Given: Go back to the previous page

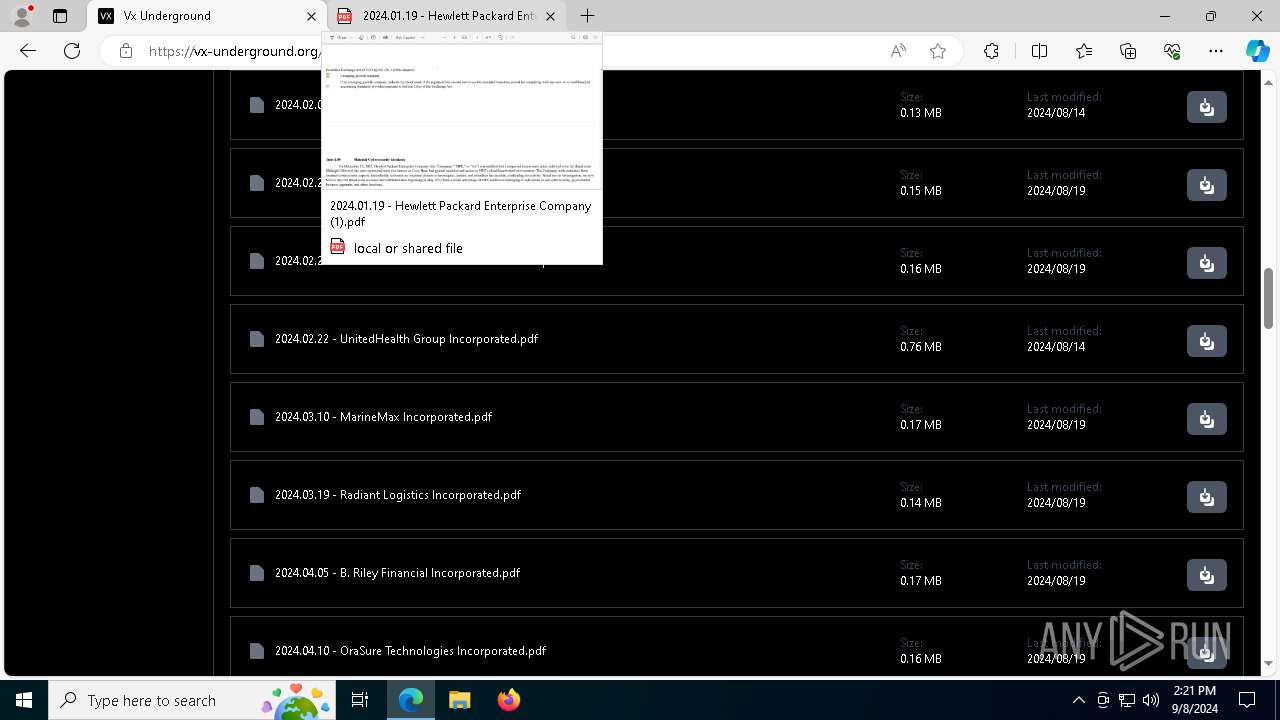Looking at the screenshot, I should pos(28,51).
